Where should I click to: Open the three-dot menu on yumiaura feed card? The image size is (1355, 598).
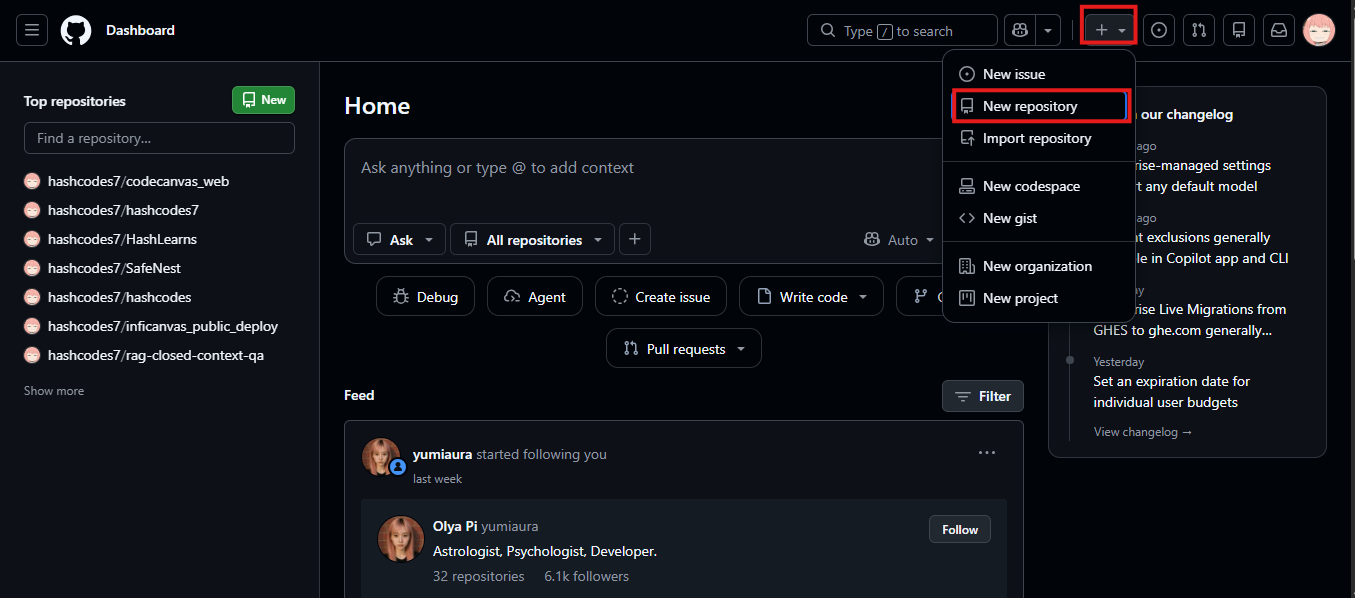987,453
